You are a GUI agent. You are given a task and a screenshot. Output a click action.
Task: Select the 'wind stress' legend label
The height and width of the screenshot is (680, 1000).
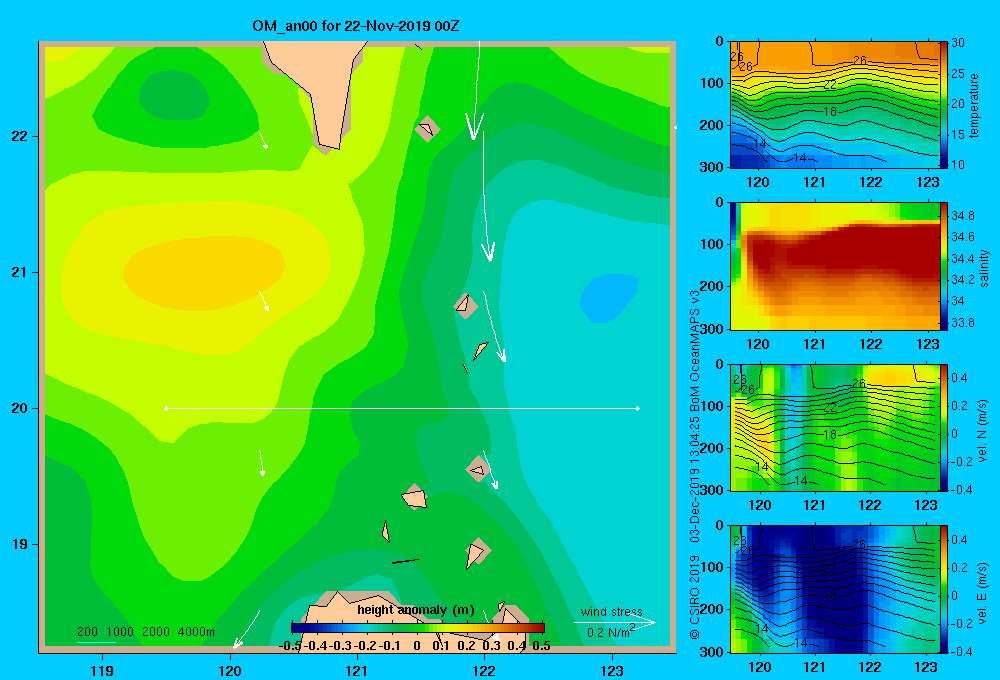[x=611, y=612]
